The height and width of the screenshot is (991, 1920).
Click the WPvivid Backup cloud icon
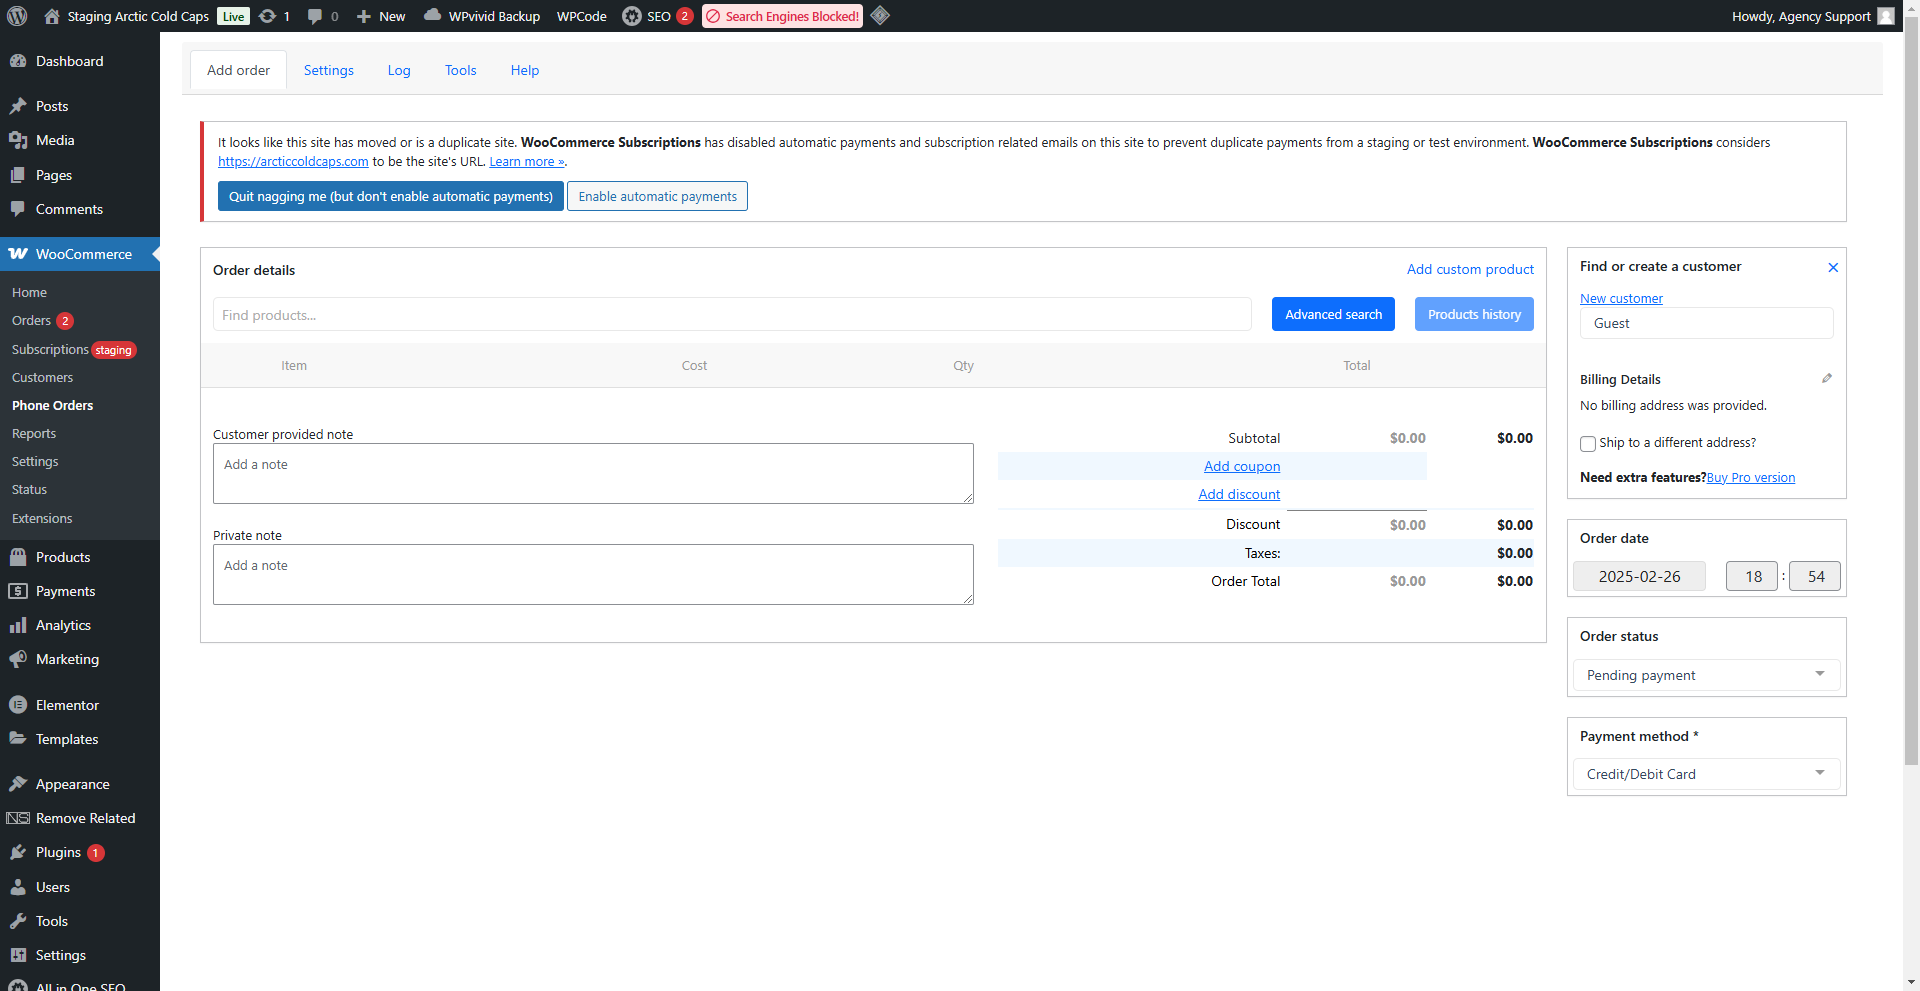[432, 16]
